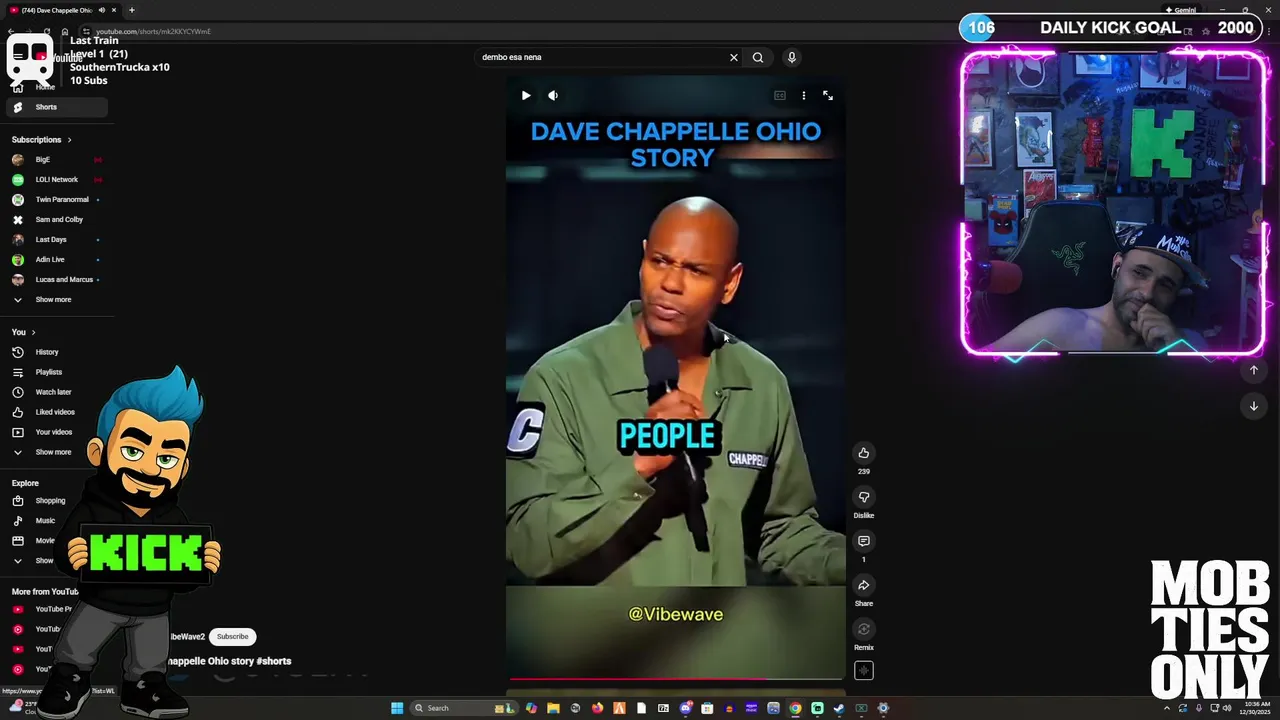
Task: Subscribe to the VibeWave channel
Action: [232, 636]
